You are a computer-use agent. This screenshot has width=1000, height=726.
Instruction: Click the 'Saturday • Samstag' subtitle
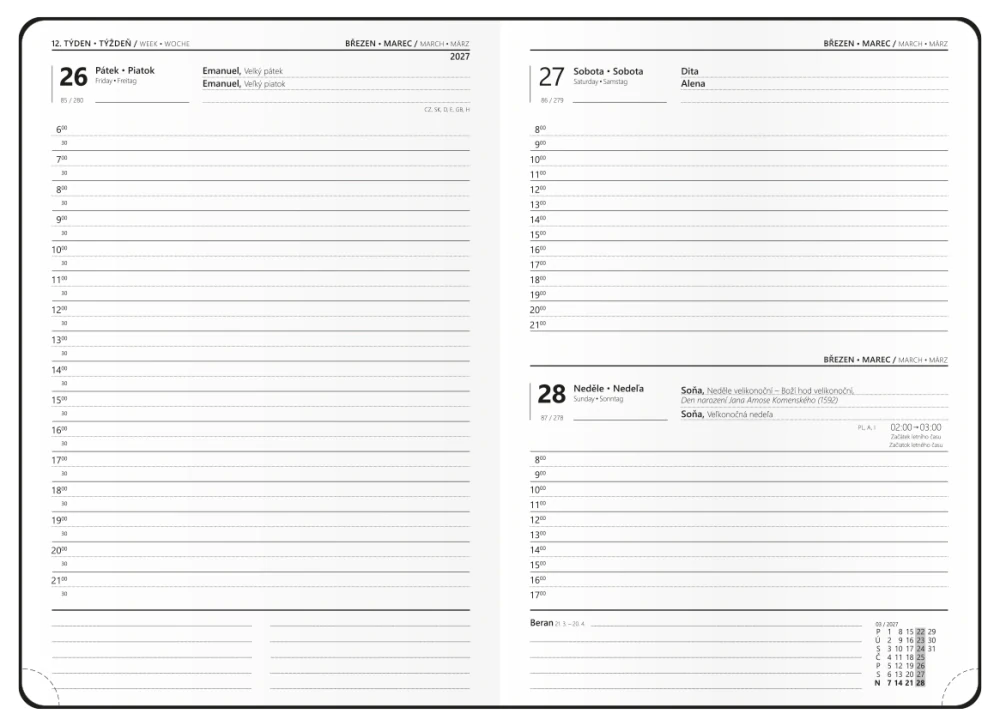point(600,82)
